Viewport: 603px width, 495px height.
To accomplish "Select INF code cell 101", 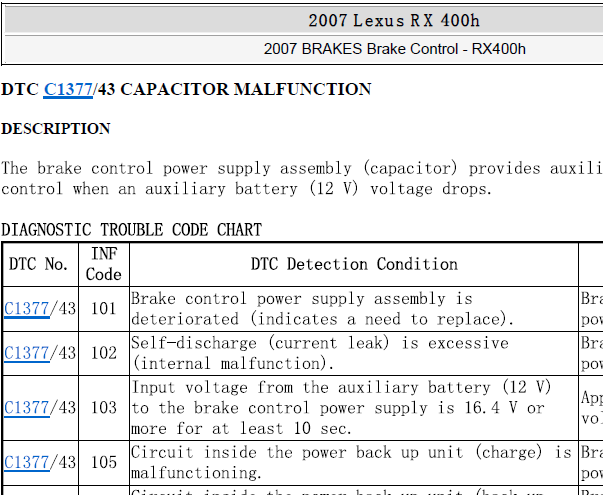I will (104, 308).
